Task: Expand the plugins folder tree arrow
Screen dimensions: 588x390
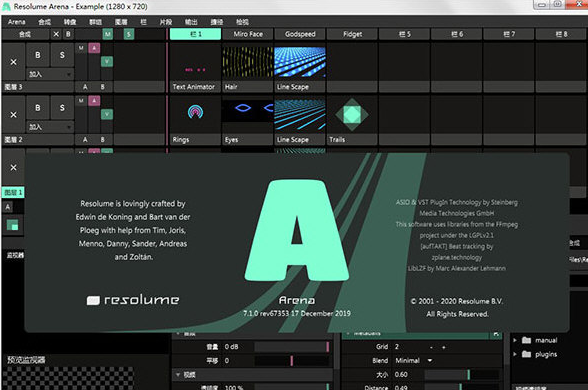Action: [x=515, y=354]
